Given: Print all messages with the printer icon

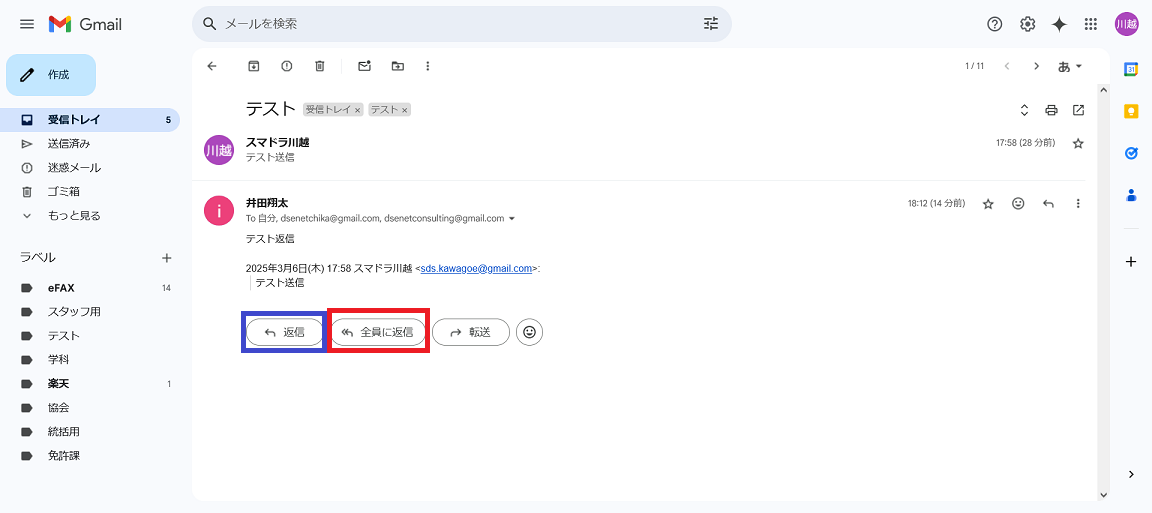Looking at the screenshot, I should pyautogui.click(x=1051, y=110).
